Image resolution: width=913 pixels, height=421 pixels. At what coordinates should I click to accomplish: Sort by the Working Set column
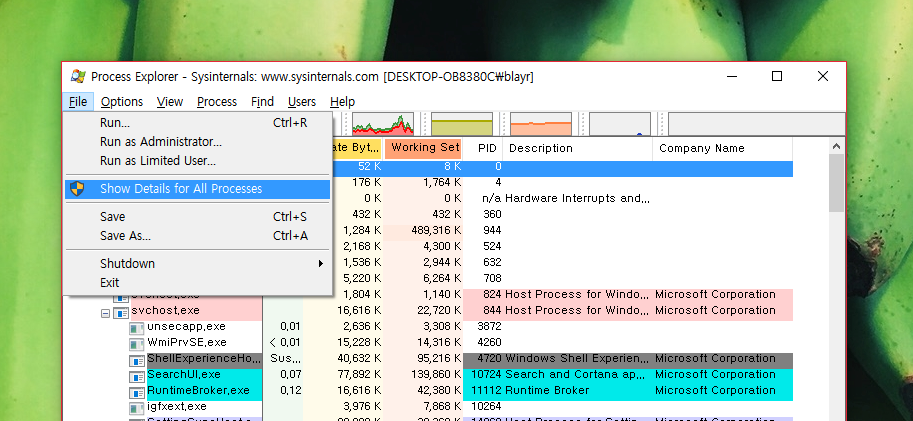tap(423, 148)
